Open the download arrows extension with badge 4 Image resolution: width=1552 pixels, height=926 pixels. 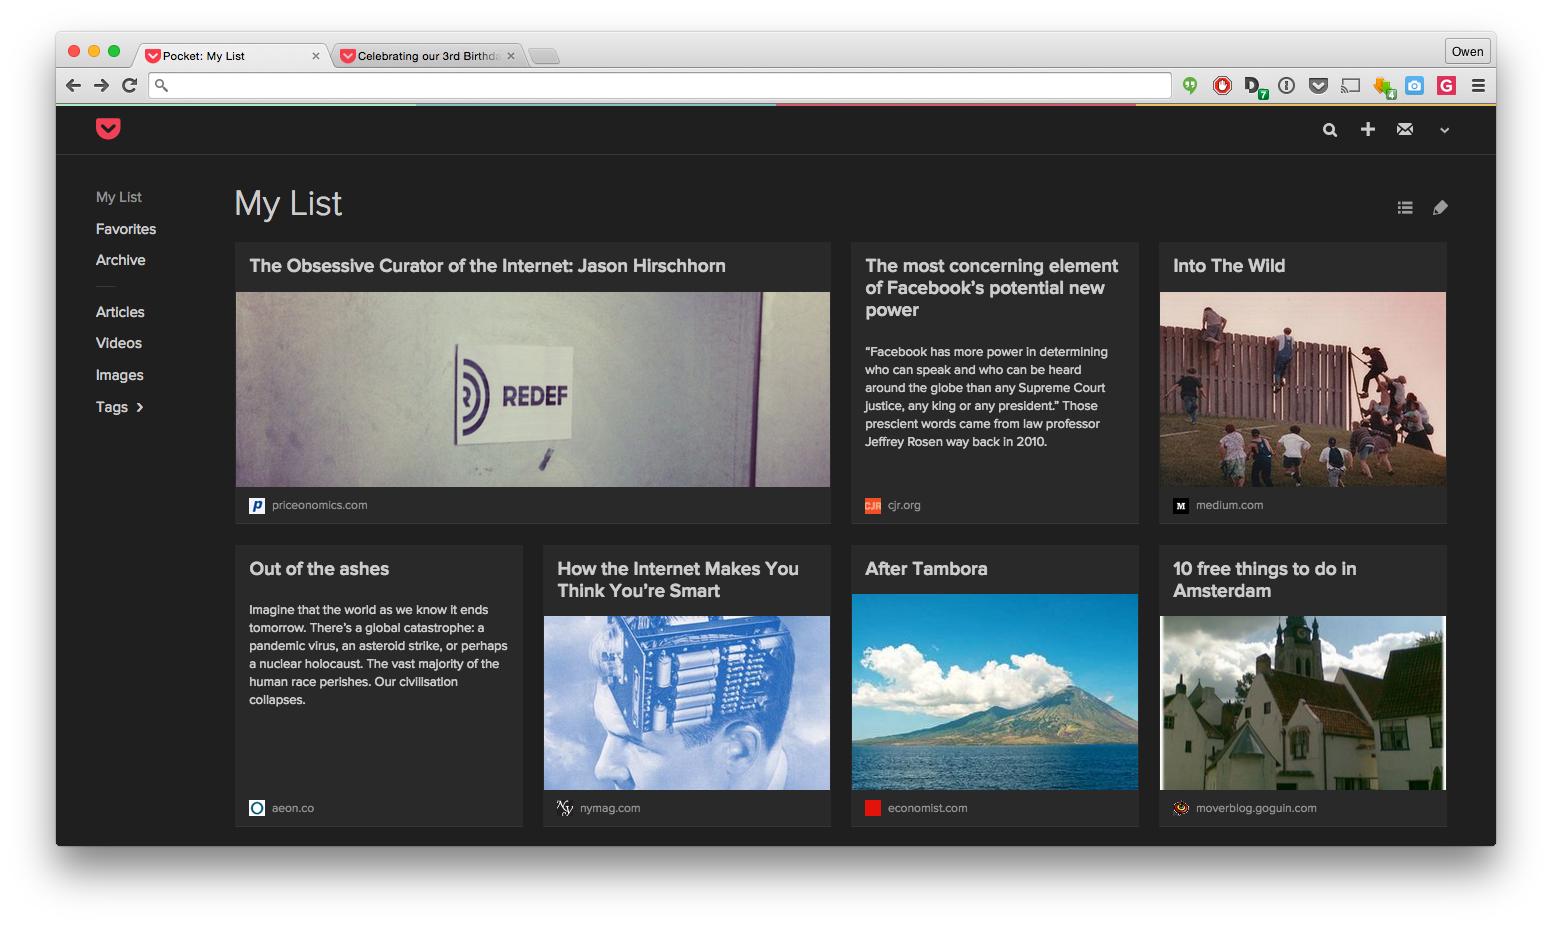(x=1384, y=88)
